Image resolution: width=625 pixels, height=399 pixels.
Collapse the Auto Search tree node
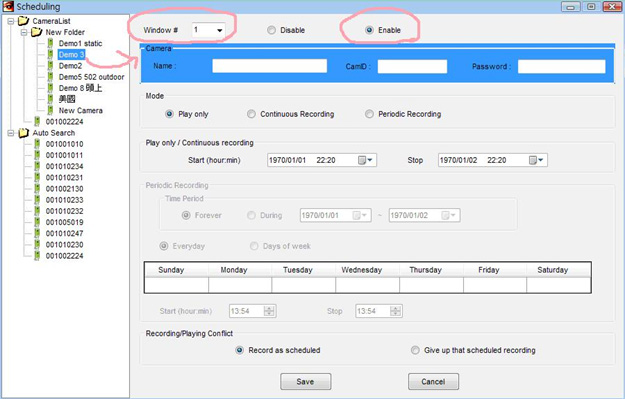11,133
